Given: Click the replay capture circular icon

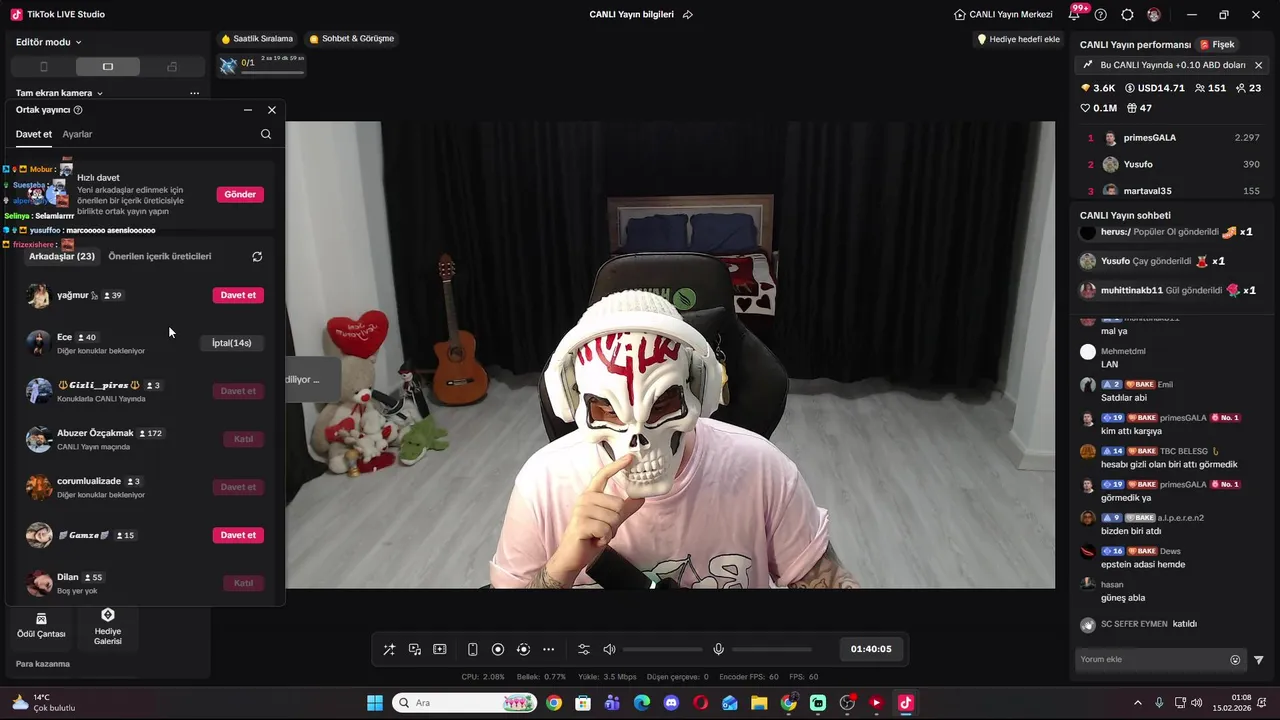Looking at the screenshot, I should 523,649.
